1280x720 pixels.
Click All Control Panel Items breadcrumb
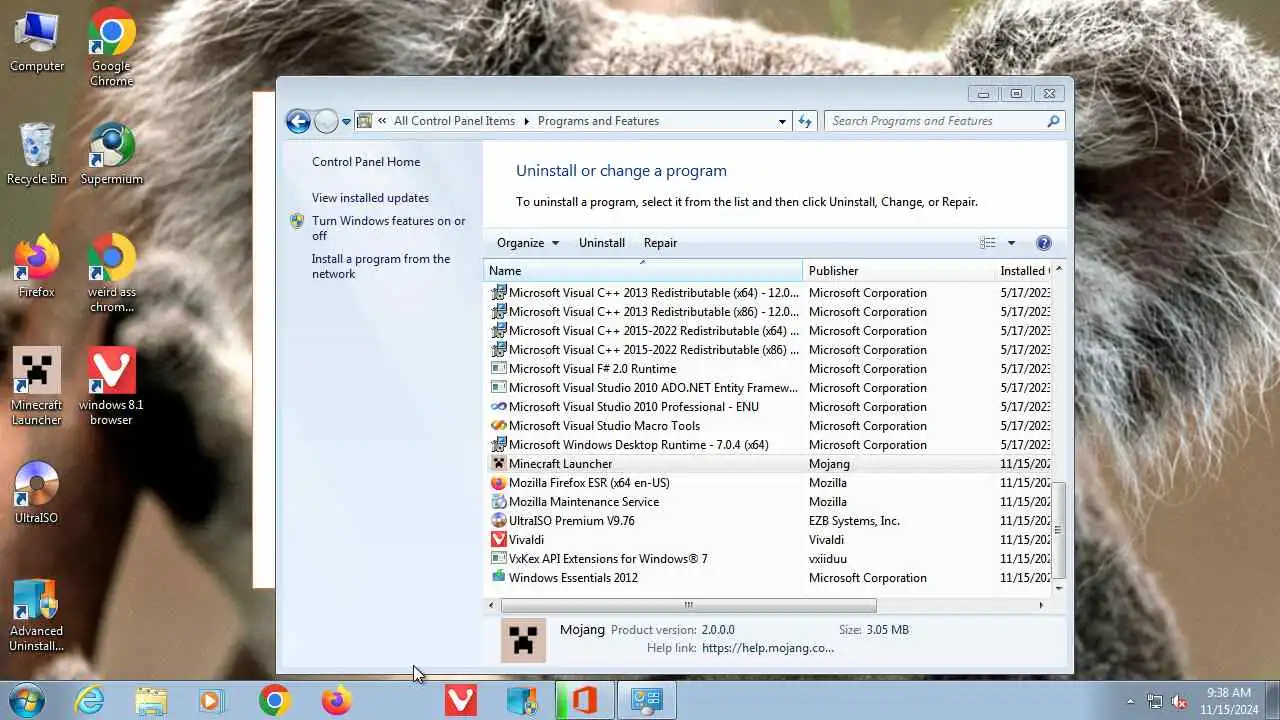point(454,121)
